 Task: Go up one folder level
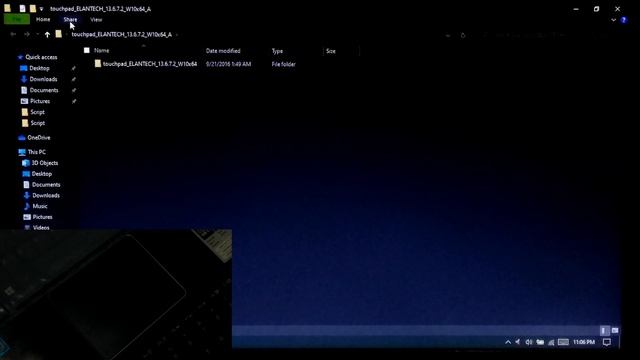coord(47,35)
